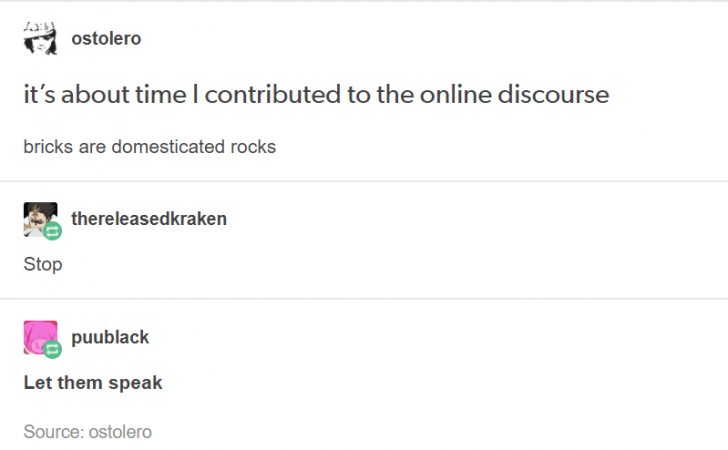Click green reblog badge on puublack's avatar
Image resolution: width=728 pixels, height=450 pixels.
point(53,350)
